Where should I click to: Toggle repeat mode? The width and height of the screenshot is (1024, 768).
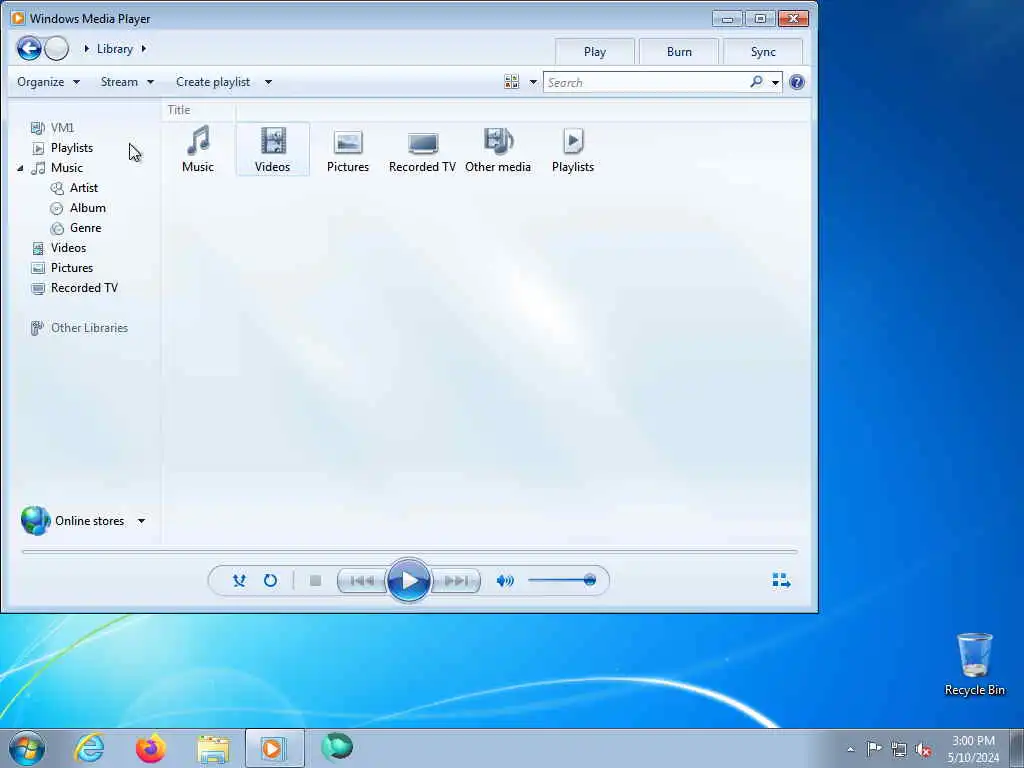[x=270, y=581]
